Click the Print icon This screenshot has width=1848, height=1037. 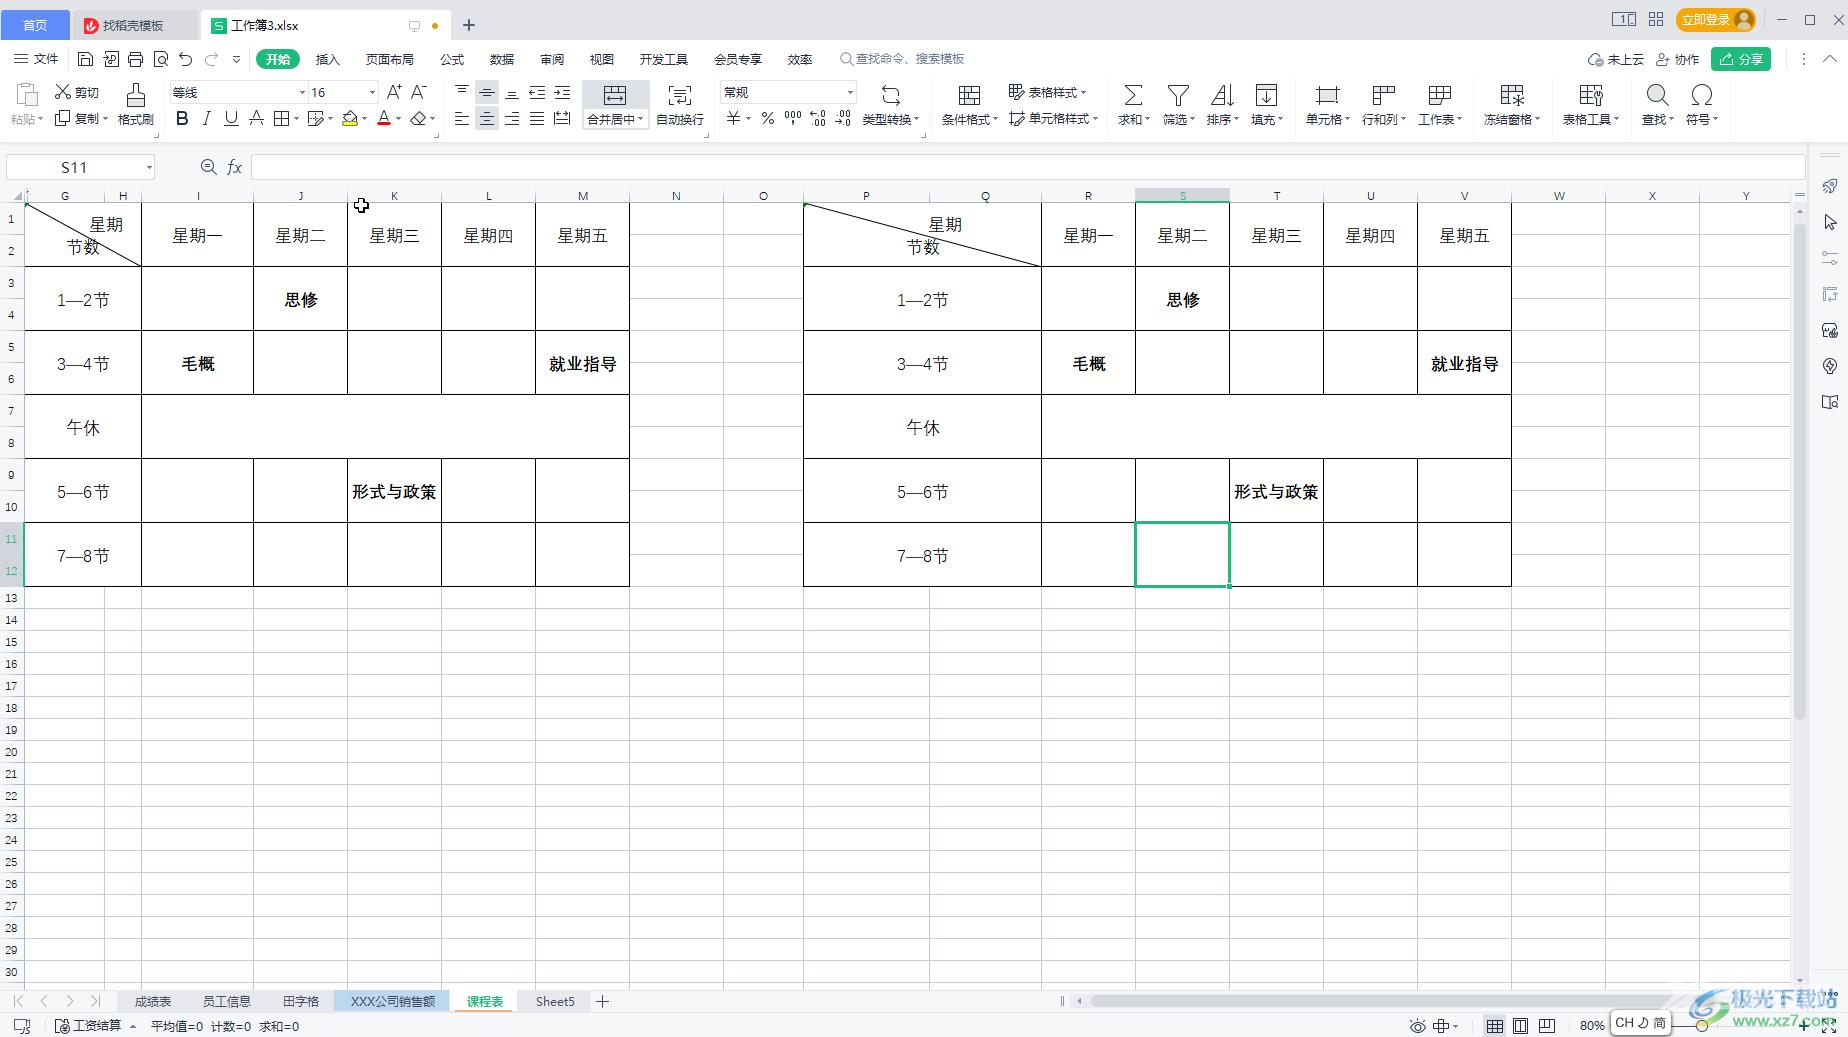pyautogui.click(x=136, y=59)
